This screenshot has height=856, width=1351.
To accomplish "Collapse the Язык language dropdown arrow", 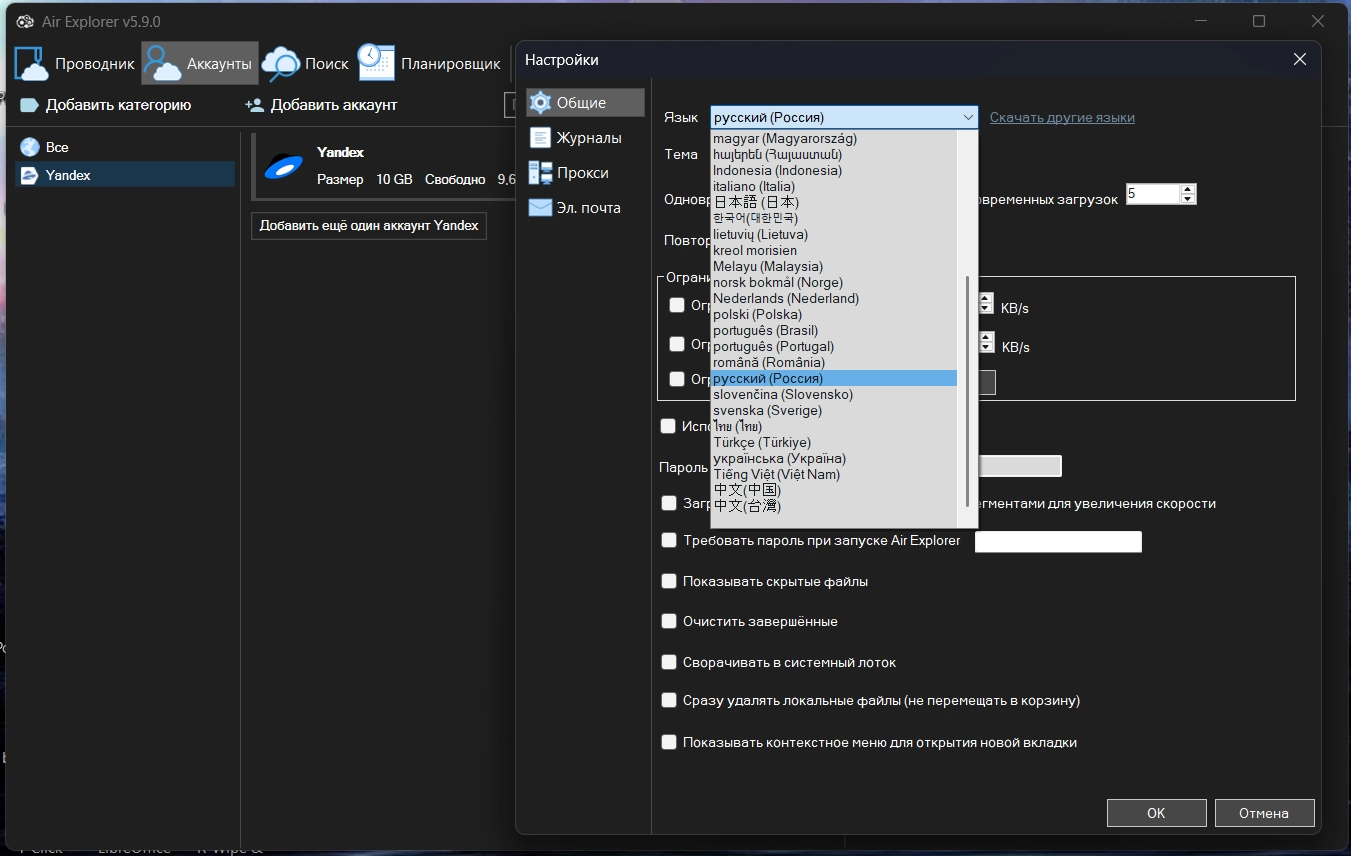I will click(968, 117).
